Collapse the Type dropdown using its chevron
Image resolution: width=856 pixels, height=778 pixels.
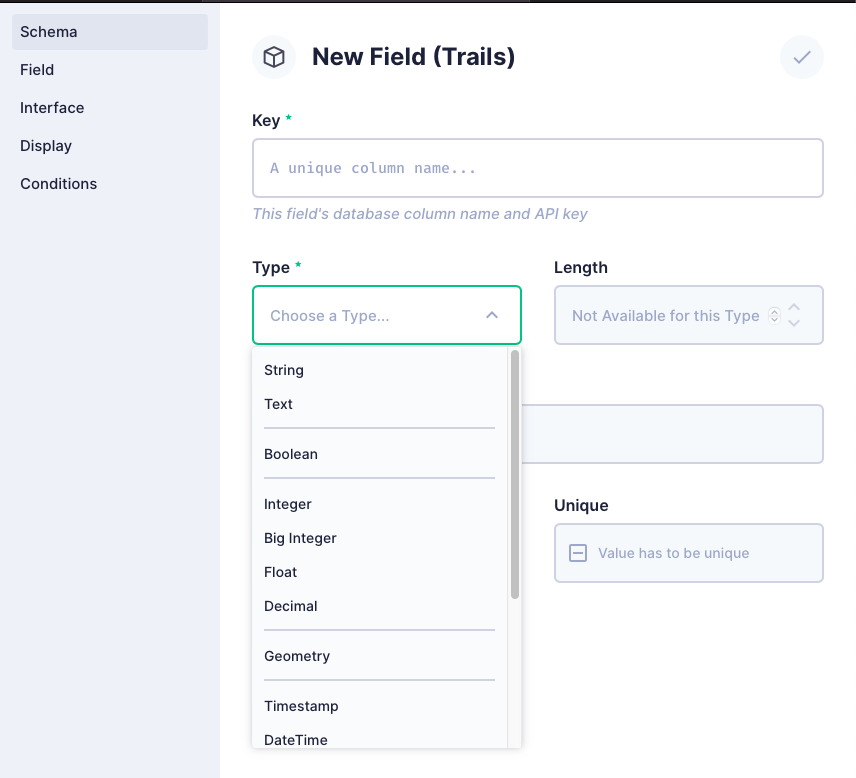pyautogui.click(x=491, y=314)
